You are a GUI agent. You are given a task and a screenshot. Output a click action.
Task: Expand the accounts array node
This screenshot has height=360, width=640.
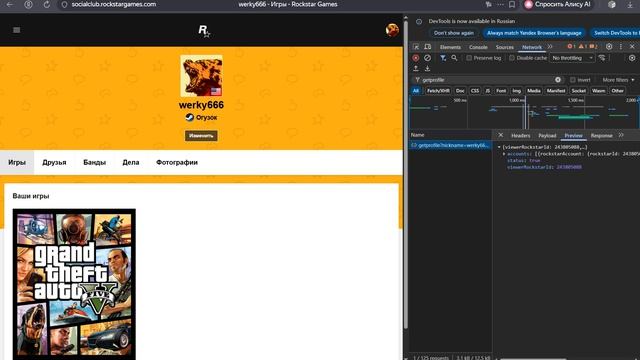click(x=504, y=154)
